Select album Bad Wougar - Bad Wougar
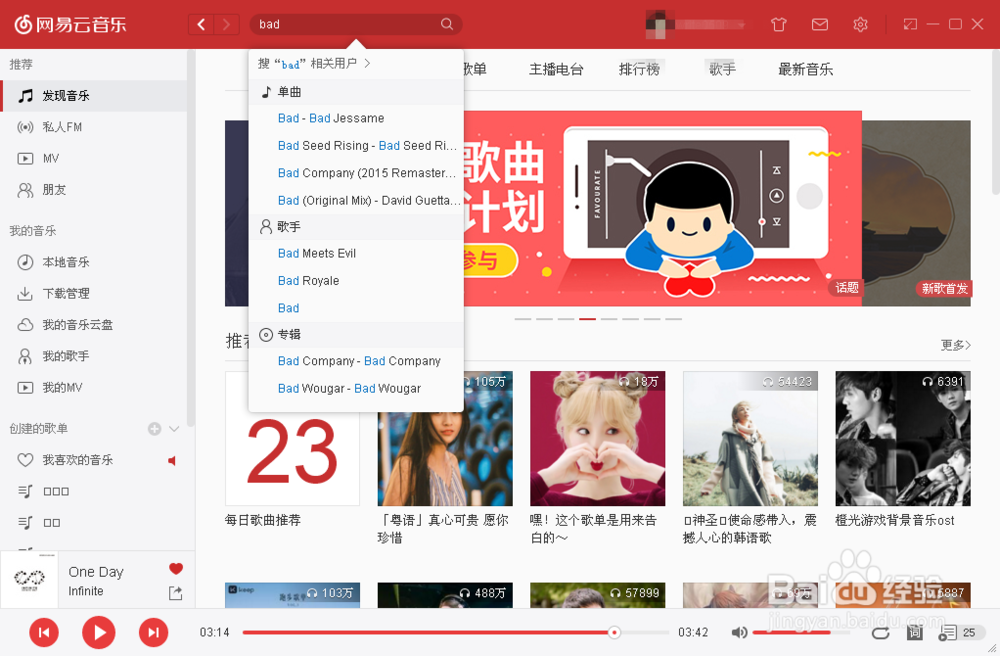The image size is (1000, 656). point(356,388)
